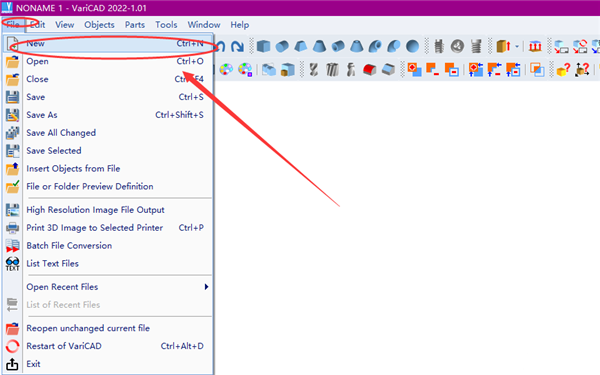Click the overlapping squares intersection icon

click(537, 70)
